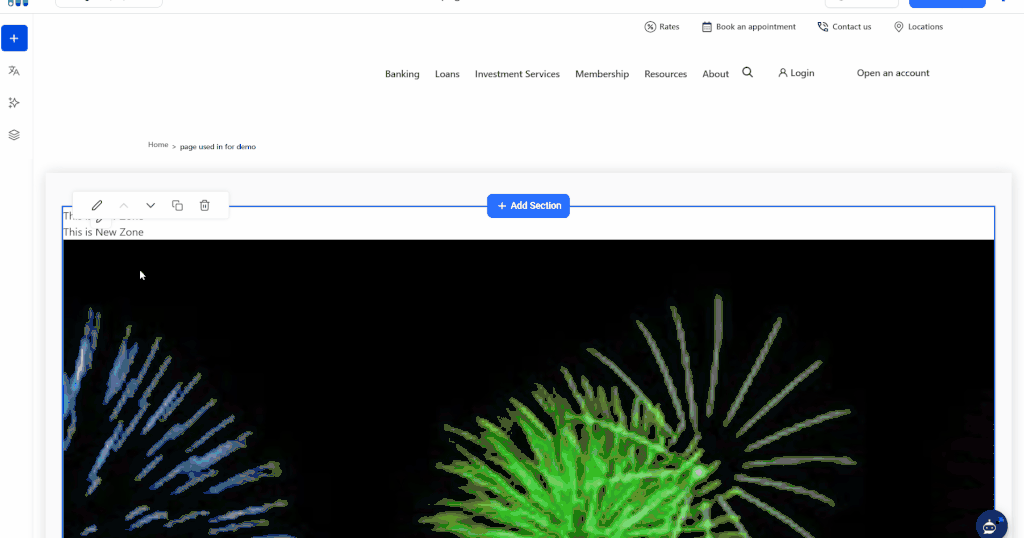
Task: Go to Rates link
Action: click(669, 27)
